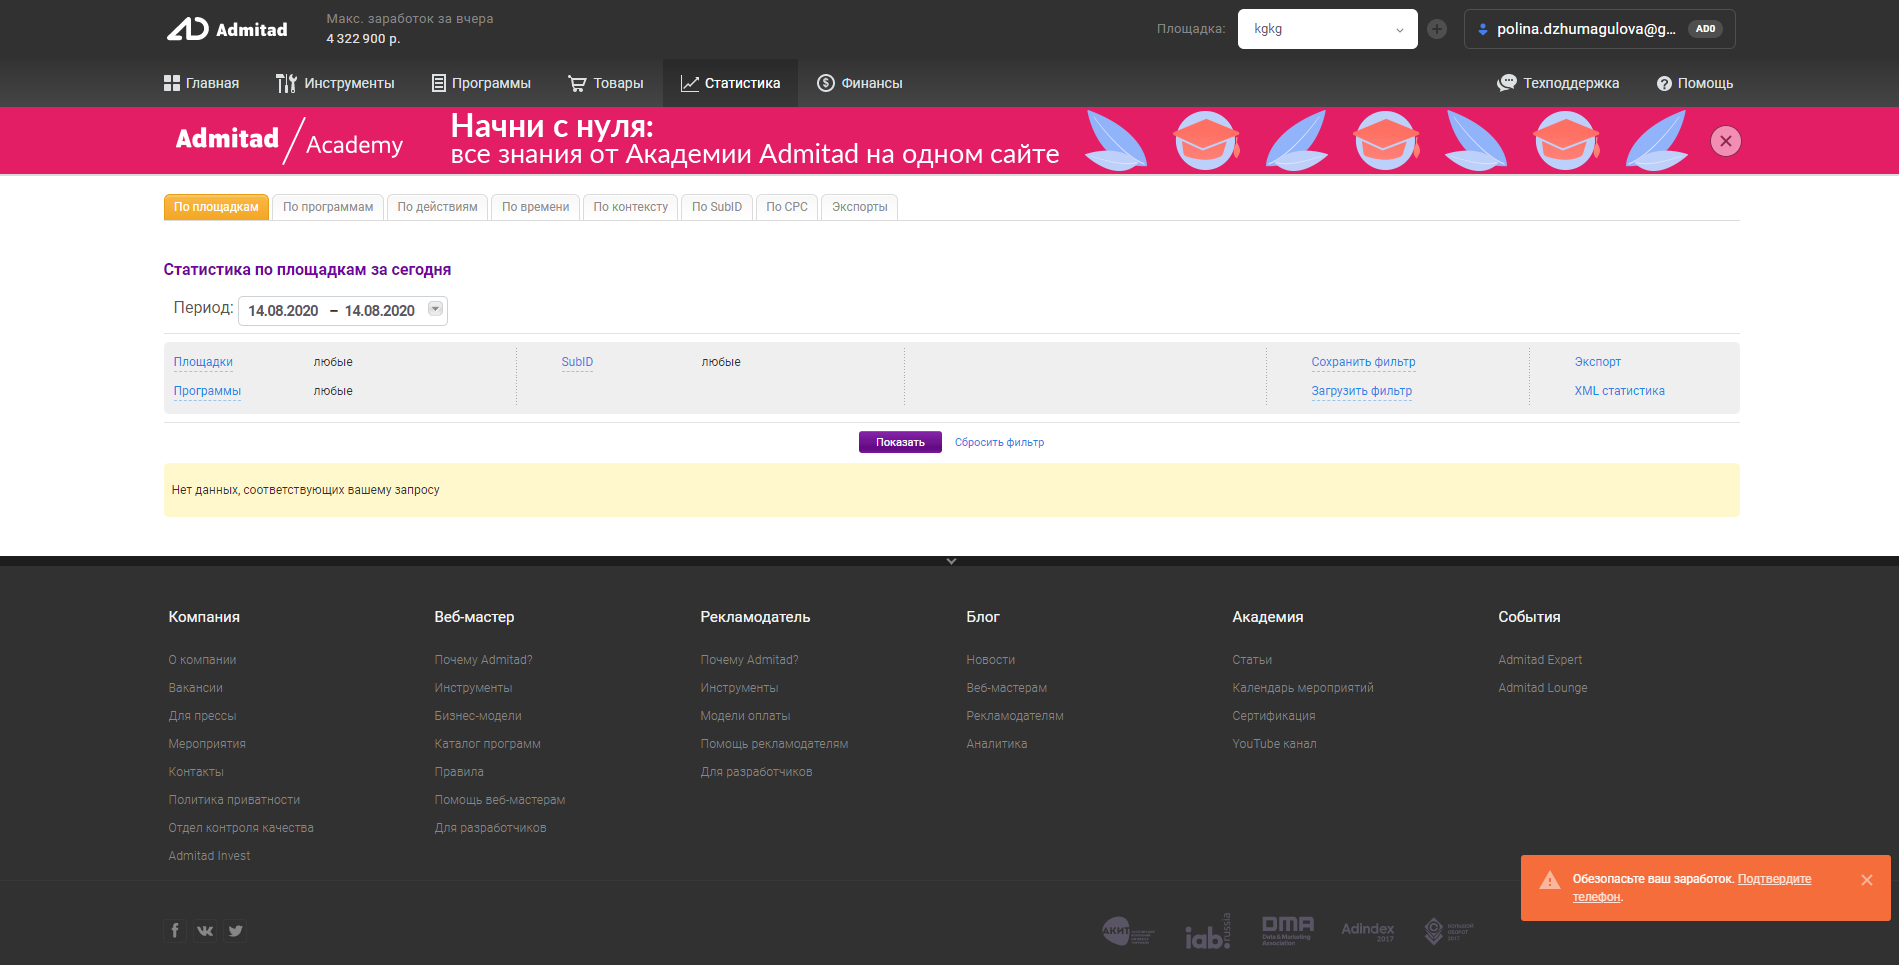Click the 2017 award badge logo

coord(1448,931)
